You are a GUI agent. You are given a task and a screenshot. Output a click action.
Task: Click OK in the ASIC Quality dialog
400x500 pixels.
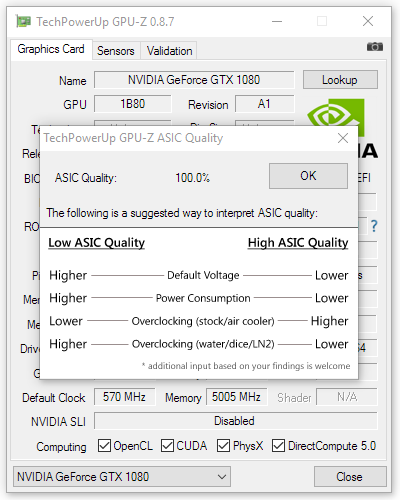point(308,176)
